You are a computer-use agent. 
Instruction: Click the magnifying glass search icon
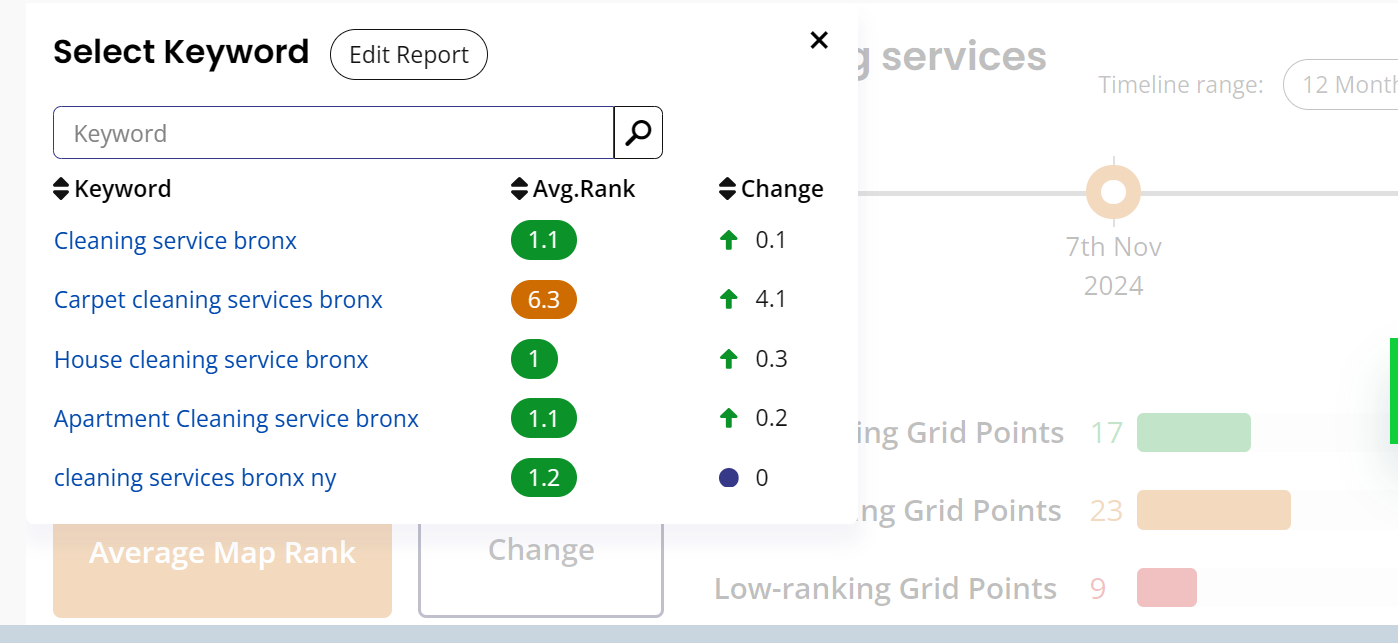pyautogui.click(x=638, y=133)
